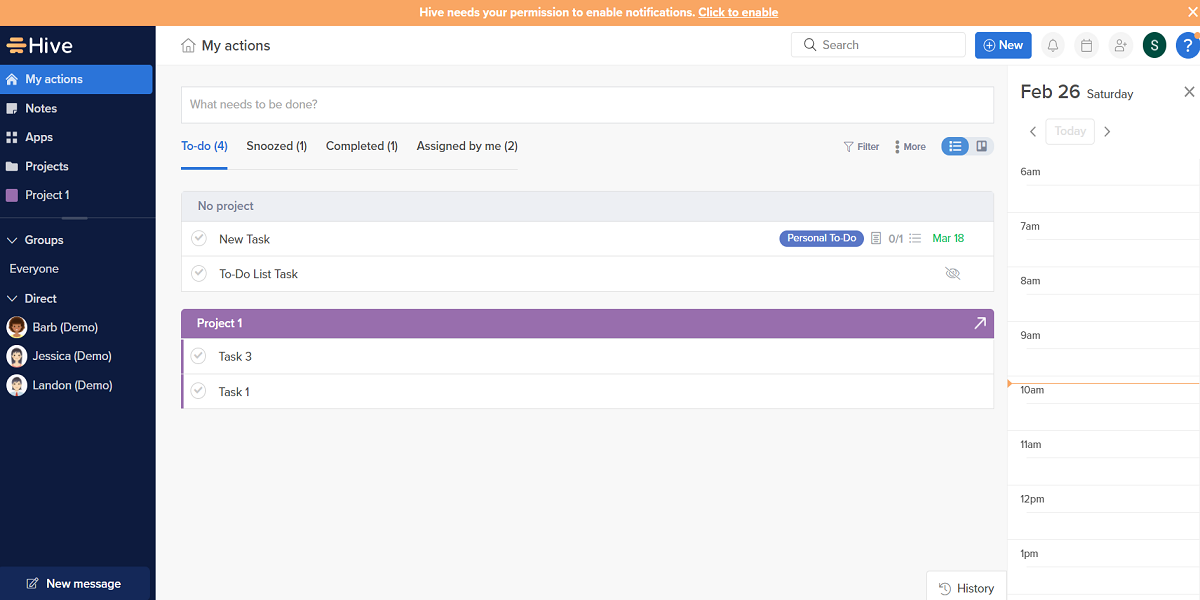Select the To-do (4) tab
Viewport: 1200px width, 600px height.
click(204, 146)
